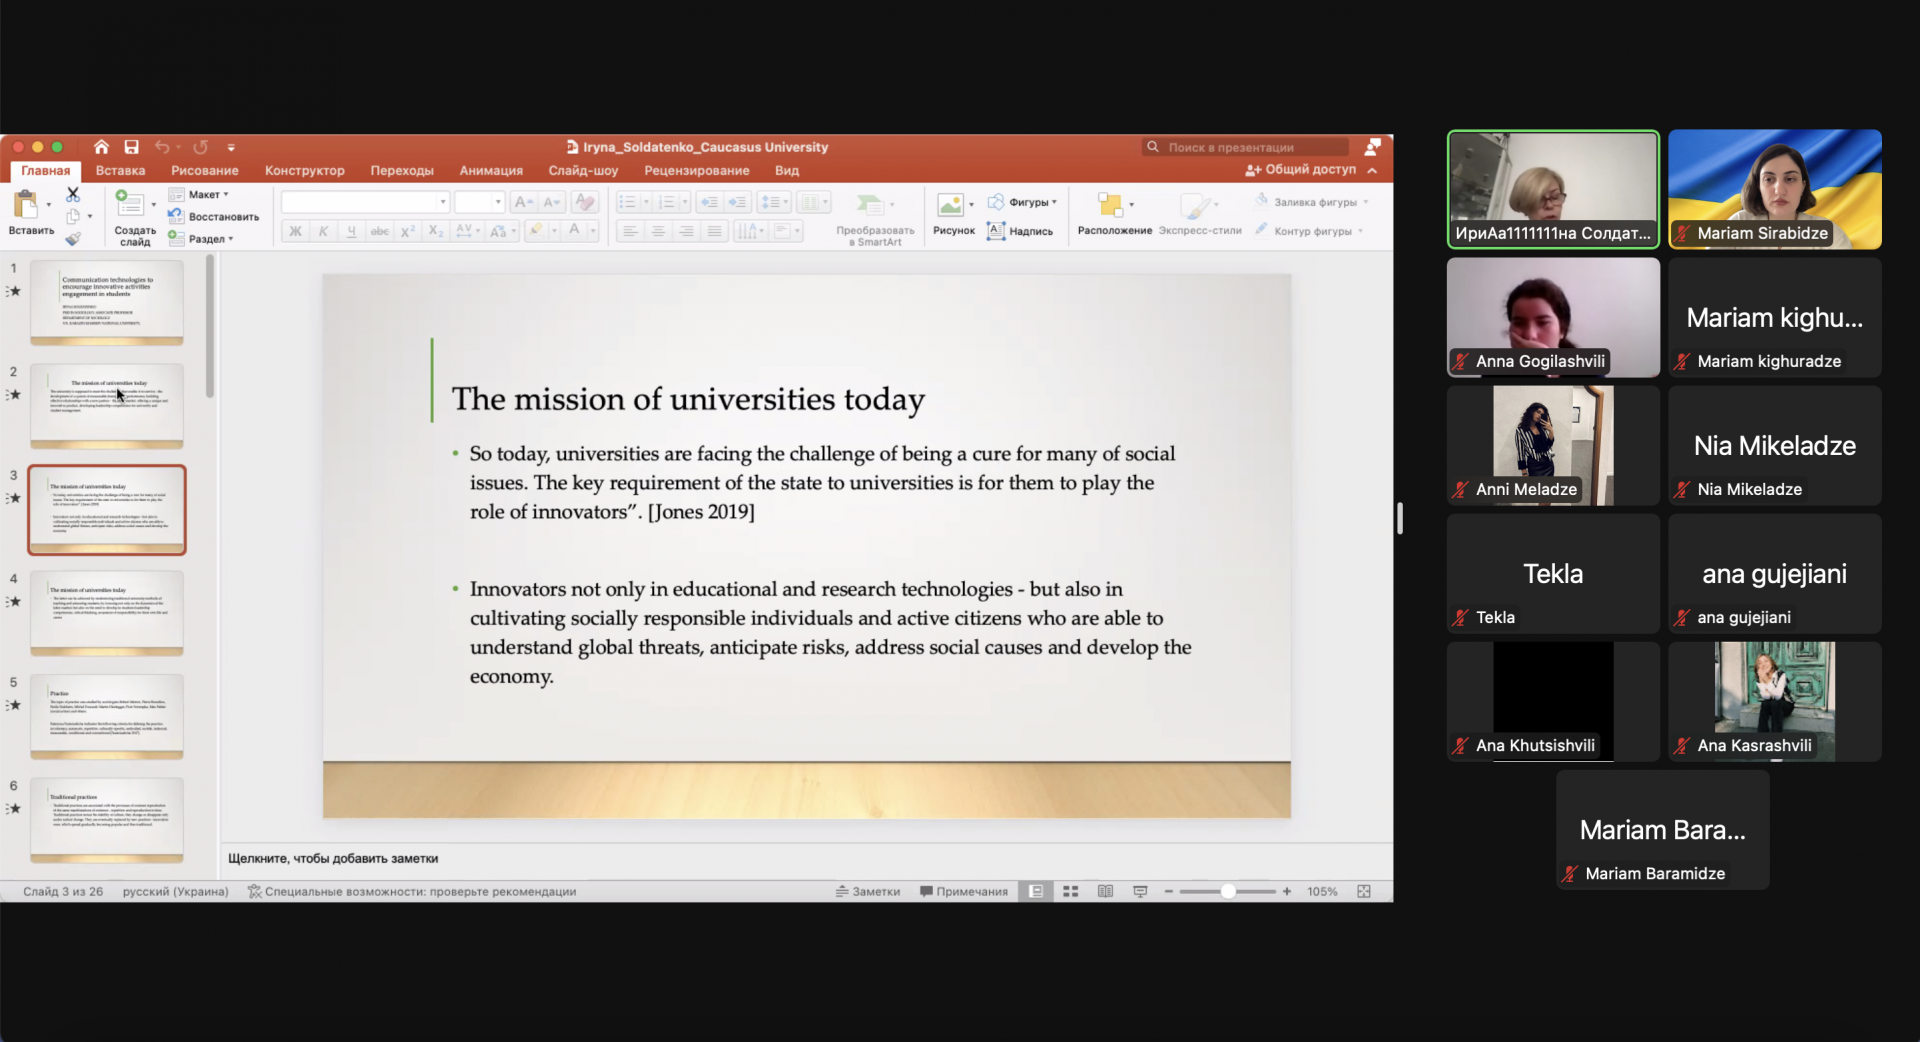Image resolution: width=1920 pixels, height=1042 pixels.
Task: Save the presentation with the floppy disk icon
Action: (131, 147)
